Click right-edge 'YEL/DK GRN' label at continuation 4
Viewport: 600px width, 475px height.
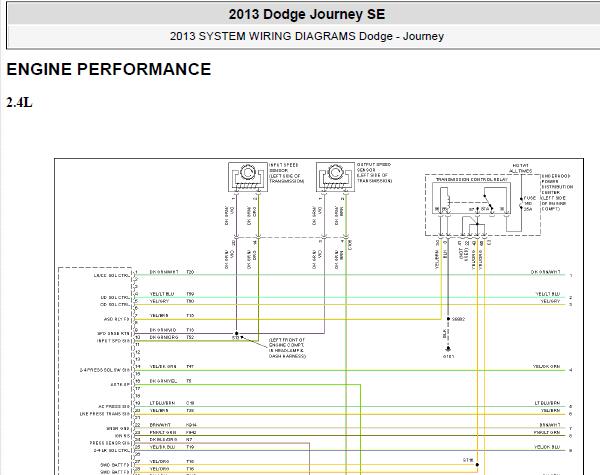pos(546,366)
